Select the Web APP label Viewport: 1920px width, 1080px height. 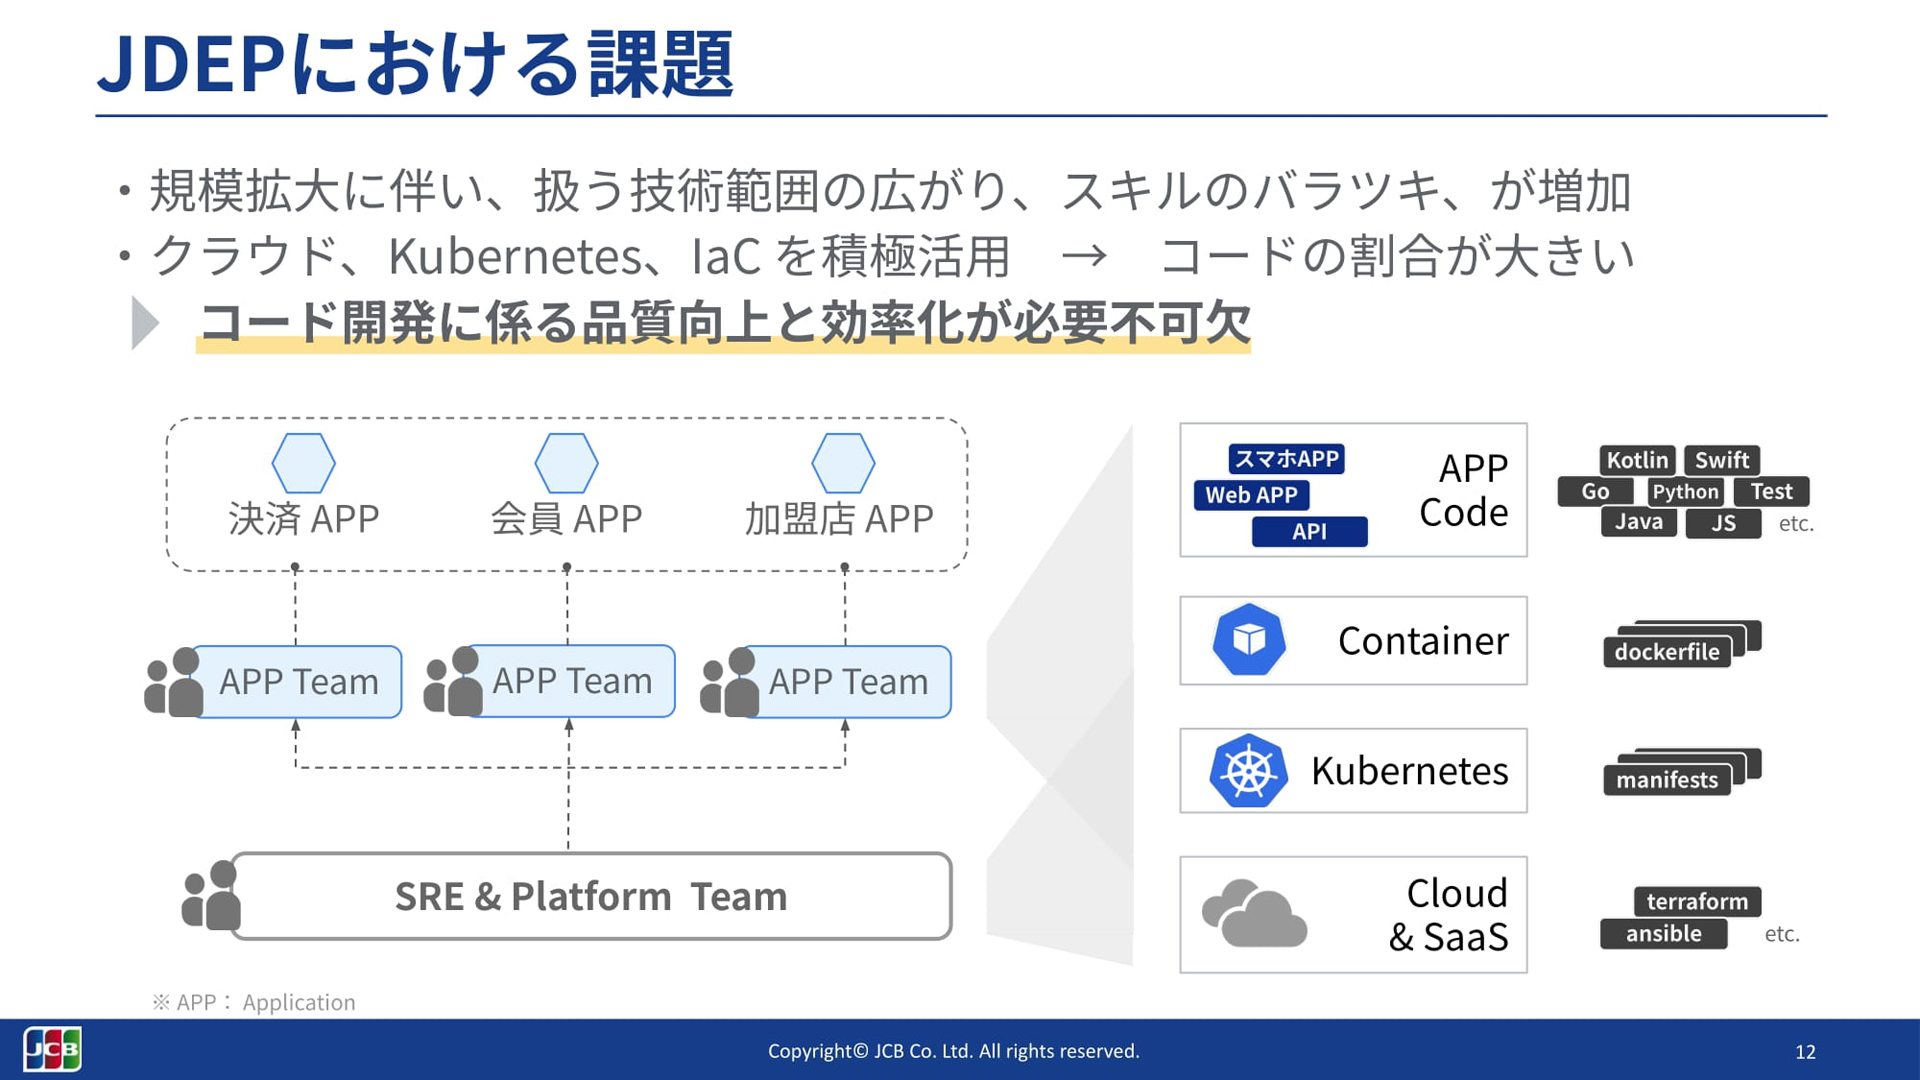click(x=1251, y=495)
